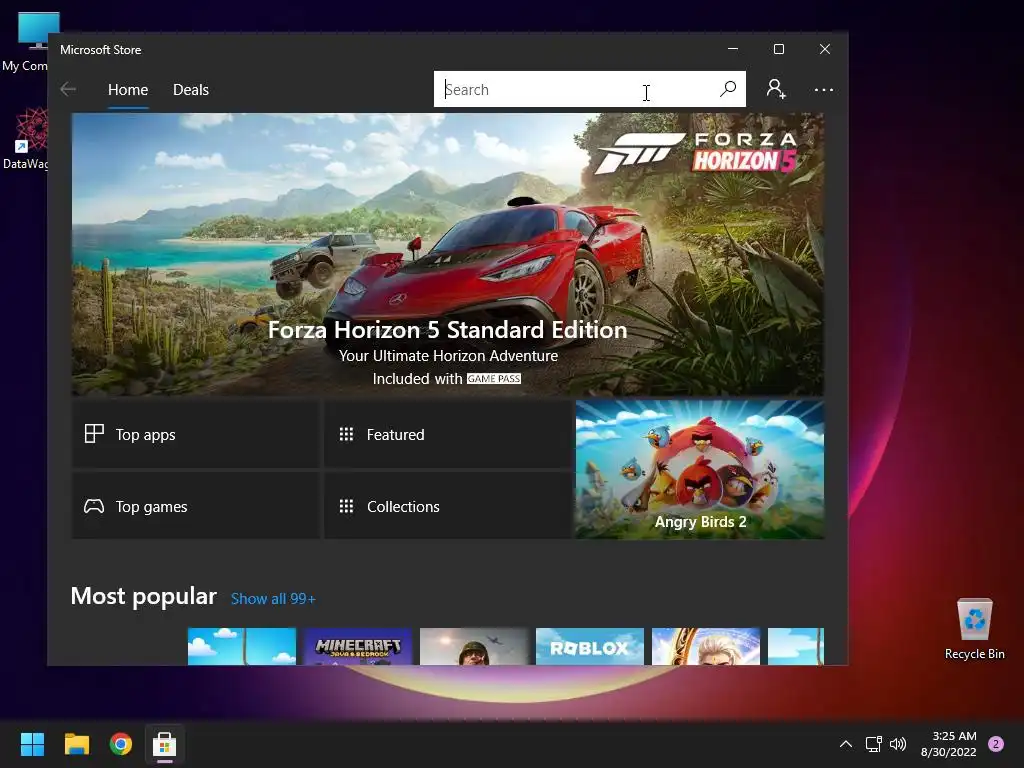
Task: Click the Collections dots grid icon
Action: 346,506
